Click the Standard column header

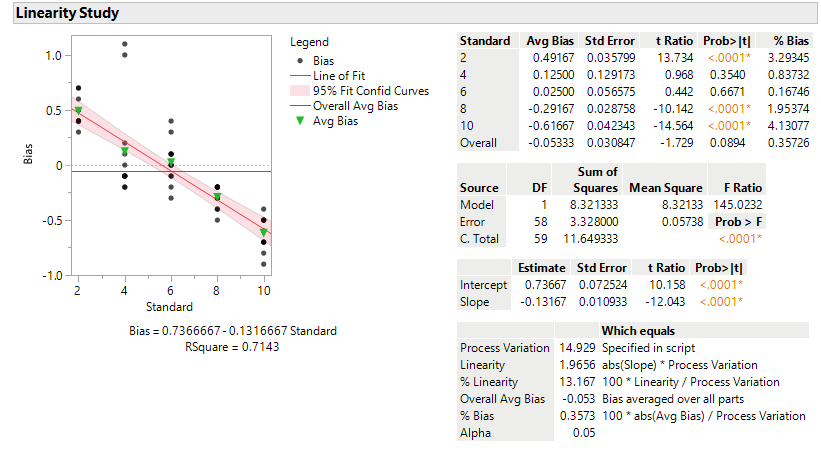[x=485, y=41]
